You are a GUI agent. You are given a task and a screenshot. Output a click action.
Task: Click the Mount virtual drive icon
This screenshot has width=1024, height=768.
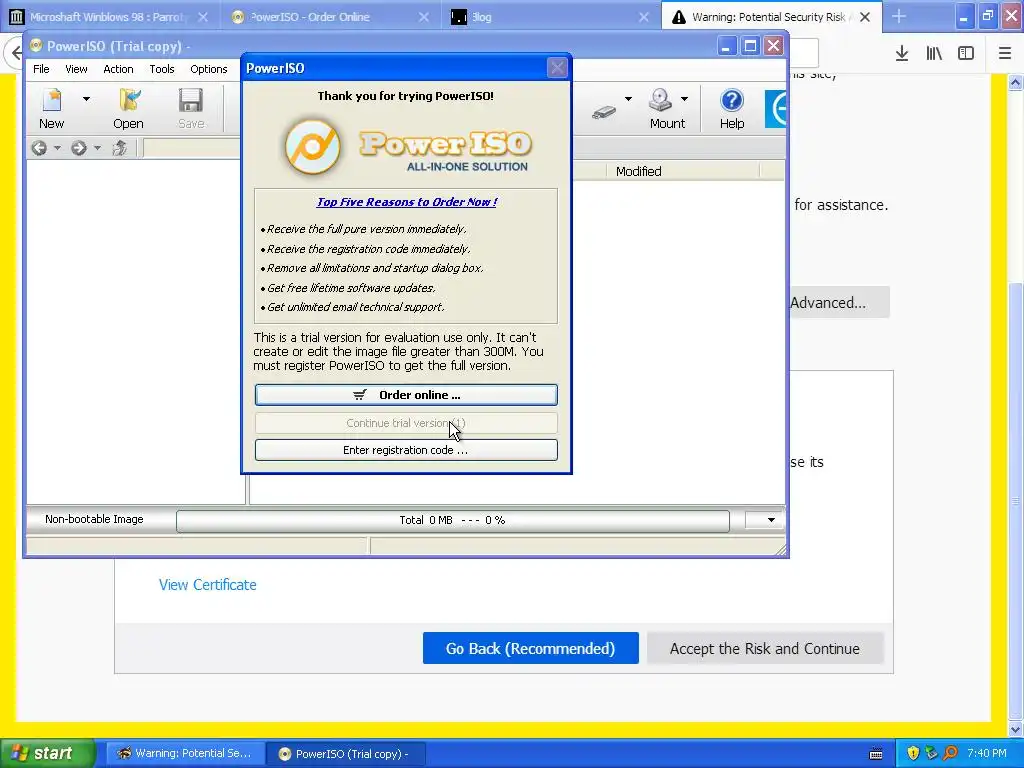coord(661,101)
